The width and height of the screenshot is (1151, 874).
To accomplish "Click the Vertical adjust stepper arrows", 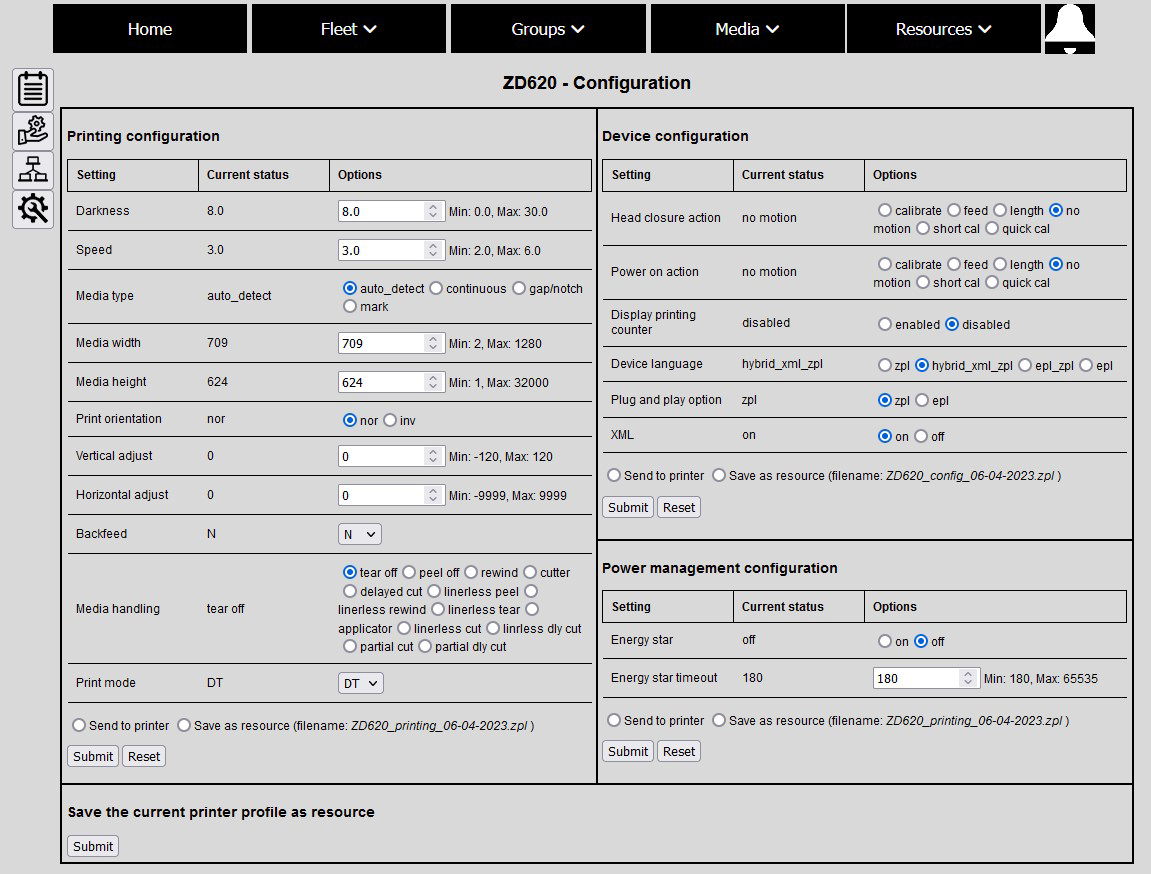I will (x=433, y=456).
